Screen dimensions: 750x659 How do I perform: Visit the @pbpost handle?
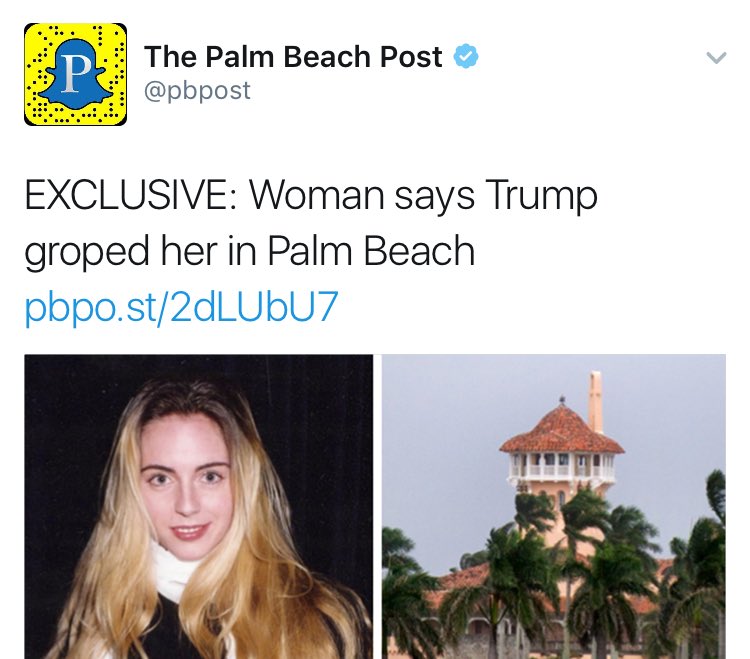[197, 90]
